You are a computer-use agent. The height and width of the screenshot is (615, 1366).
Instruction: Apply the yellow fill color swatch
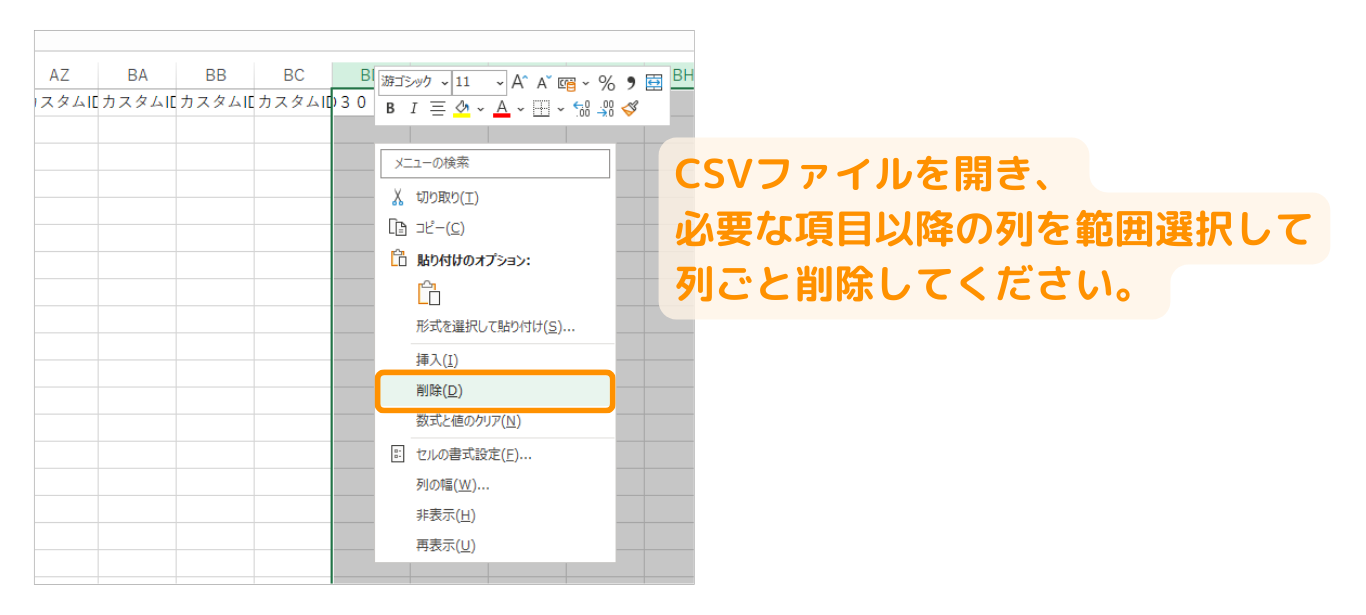(x=462, y=109)
